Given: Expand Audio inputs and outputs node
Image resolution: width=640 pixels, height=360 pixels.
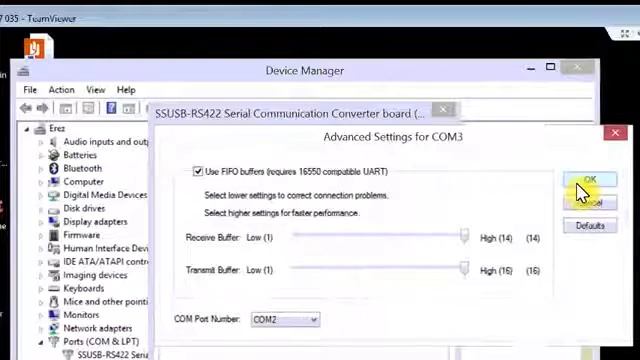Looking at the screenshot, I should click(41, 142).
